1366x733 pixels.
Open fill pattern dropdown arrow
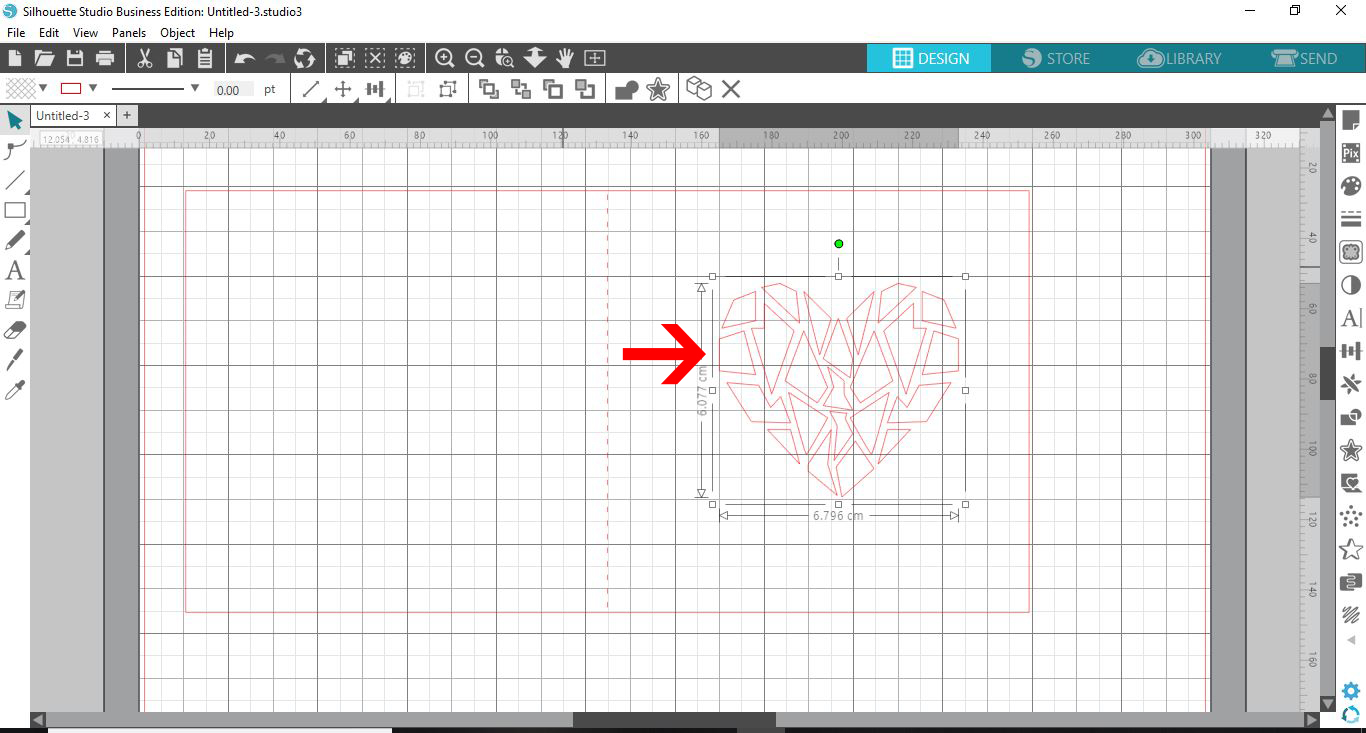click(x=44, y=88)
